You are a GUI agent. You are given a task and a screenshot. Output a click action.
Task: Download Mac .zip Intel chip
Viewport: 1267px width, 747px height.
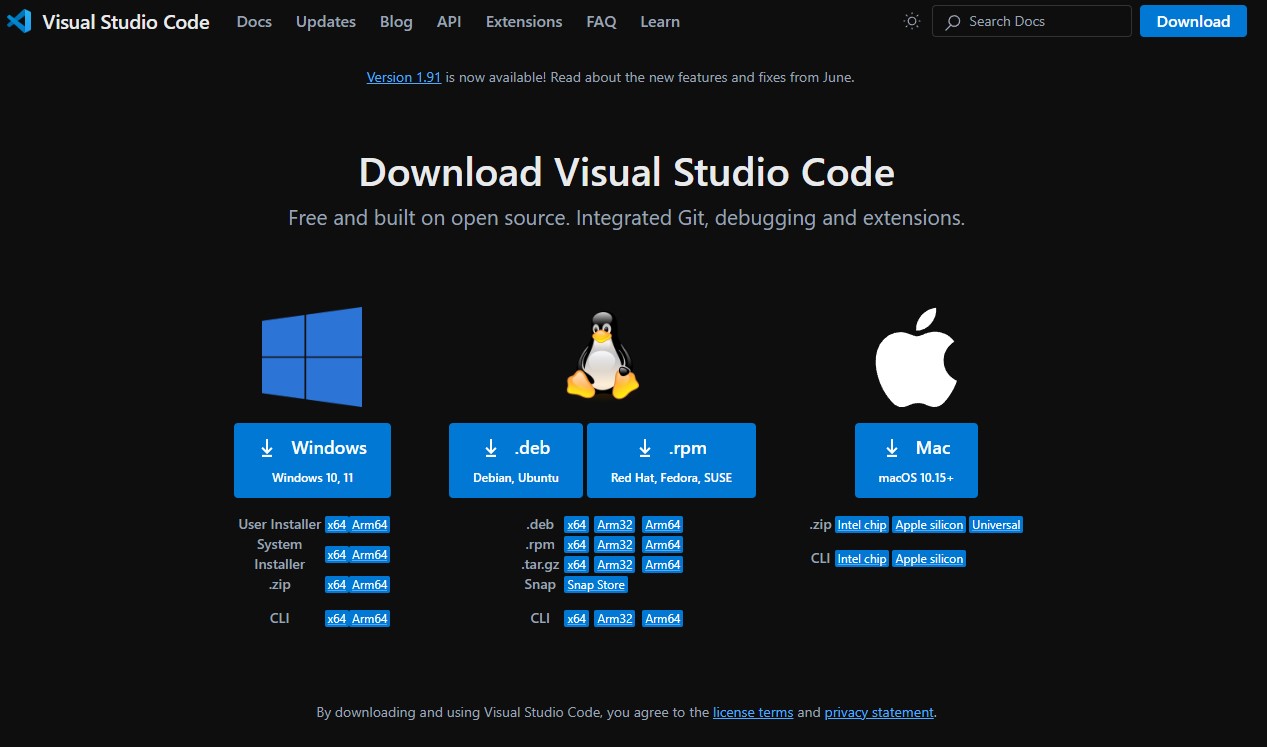coord(862,525)
